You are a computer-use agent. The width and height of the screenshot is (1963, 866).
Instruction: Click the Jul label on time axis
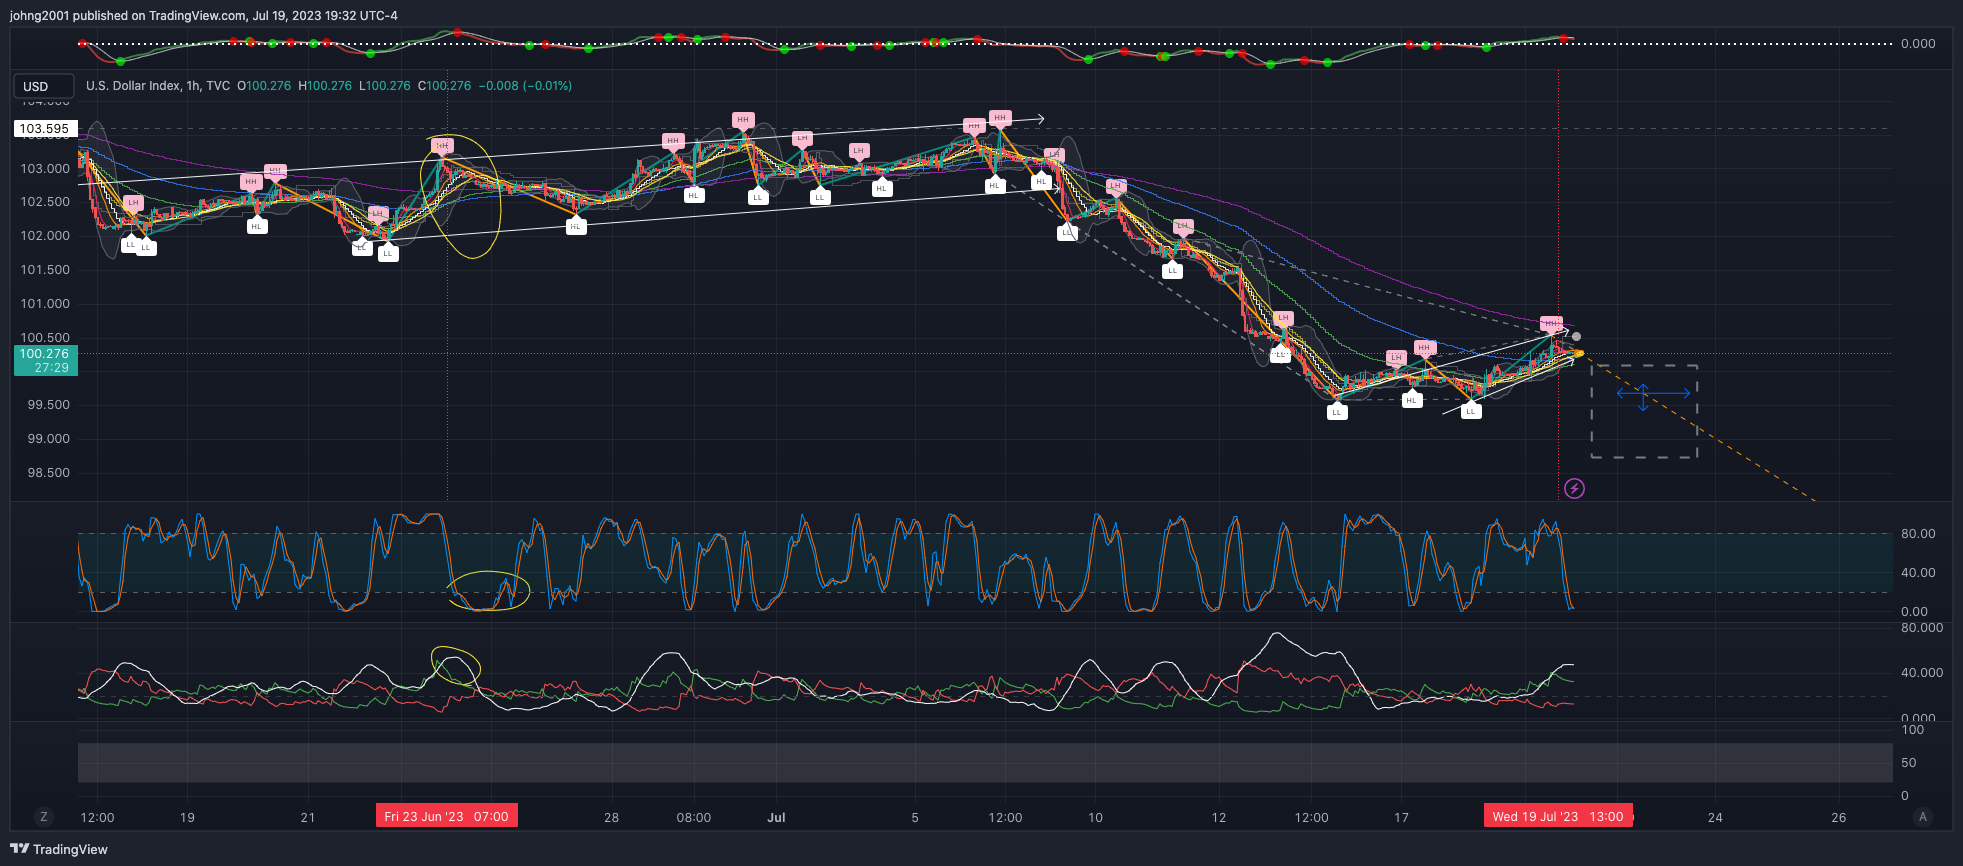776,818
